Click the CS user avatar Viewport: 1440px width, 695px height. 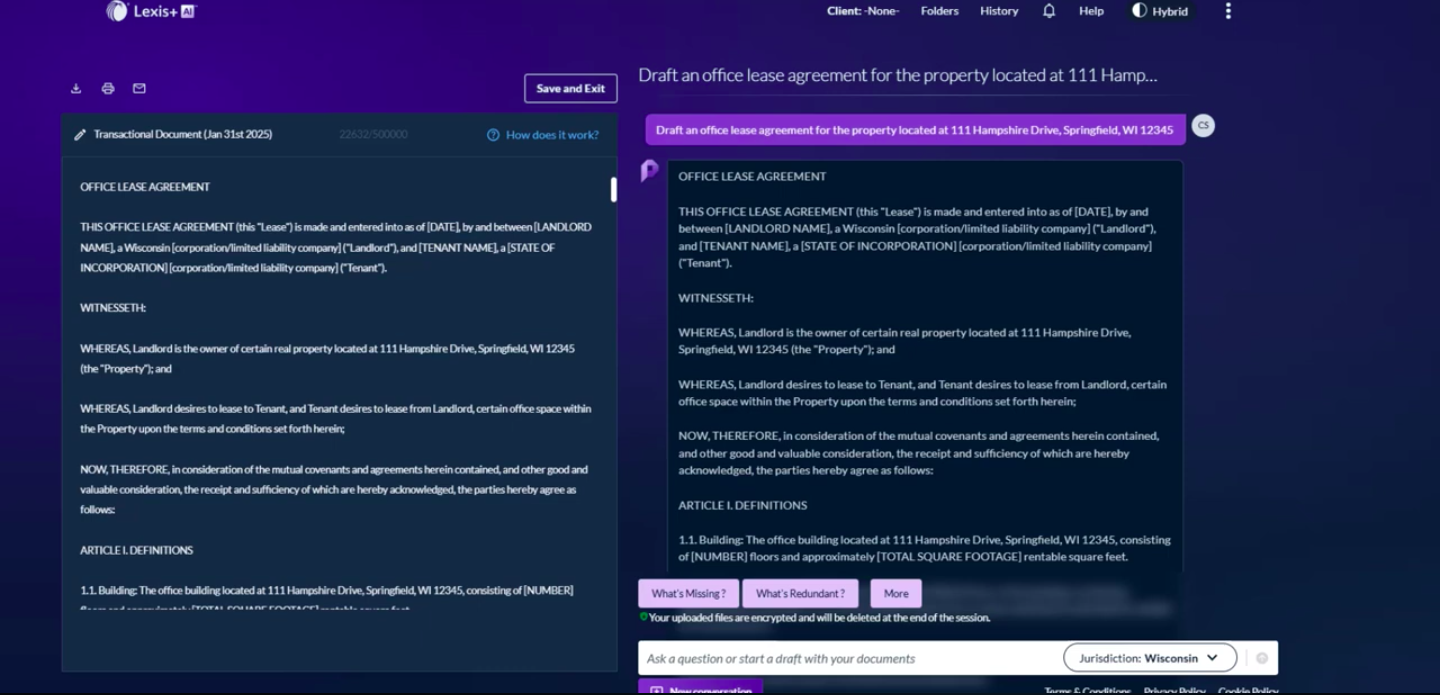coord(1203,126)
